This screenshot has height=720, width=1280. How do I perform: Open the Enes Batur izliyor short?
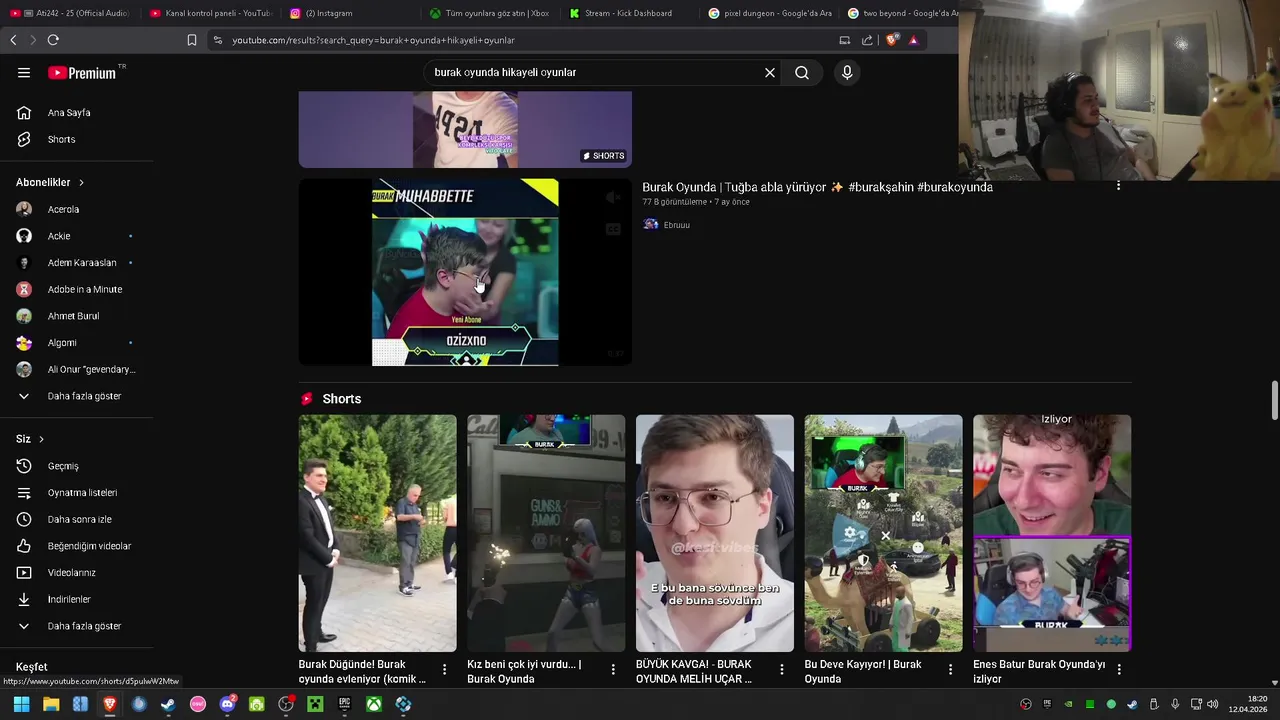(x=1052, y=533)
